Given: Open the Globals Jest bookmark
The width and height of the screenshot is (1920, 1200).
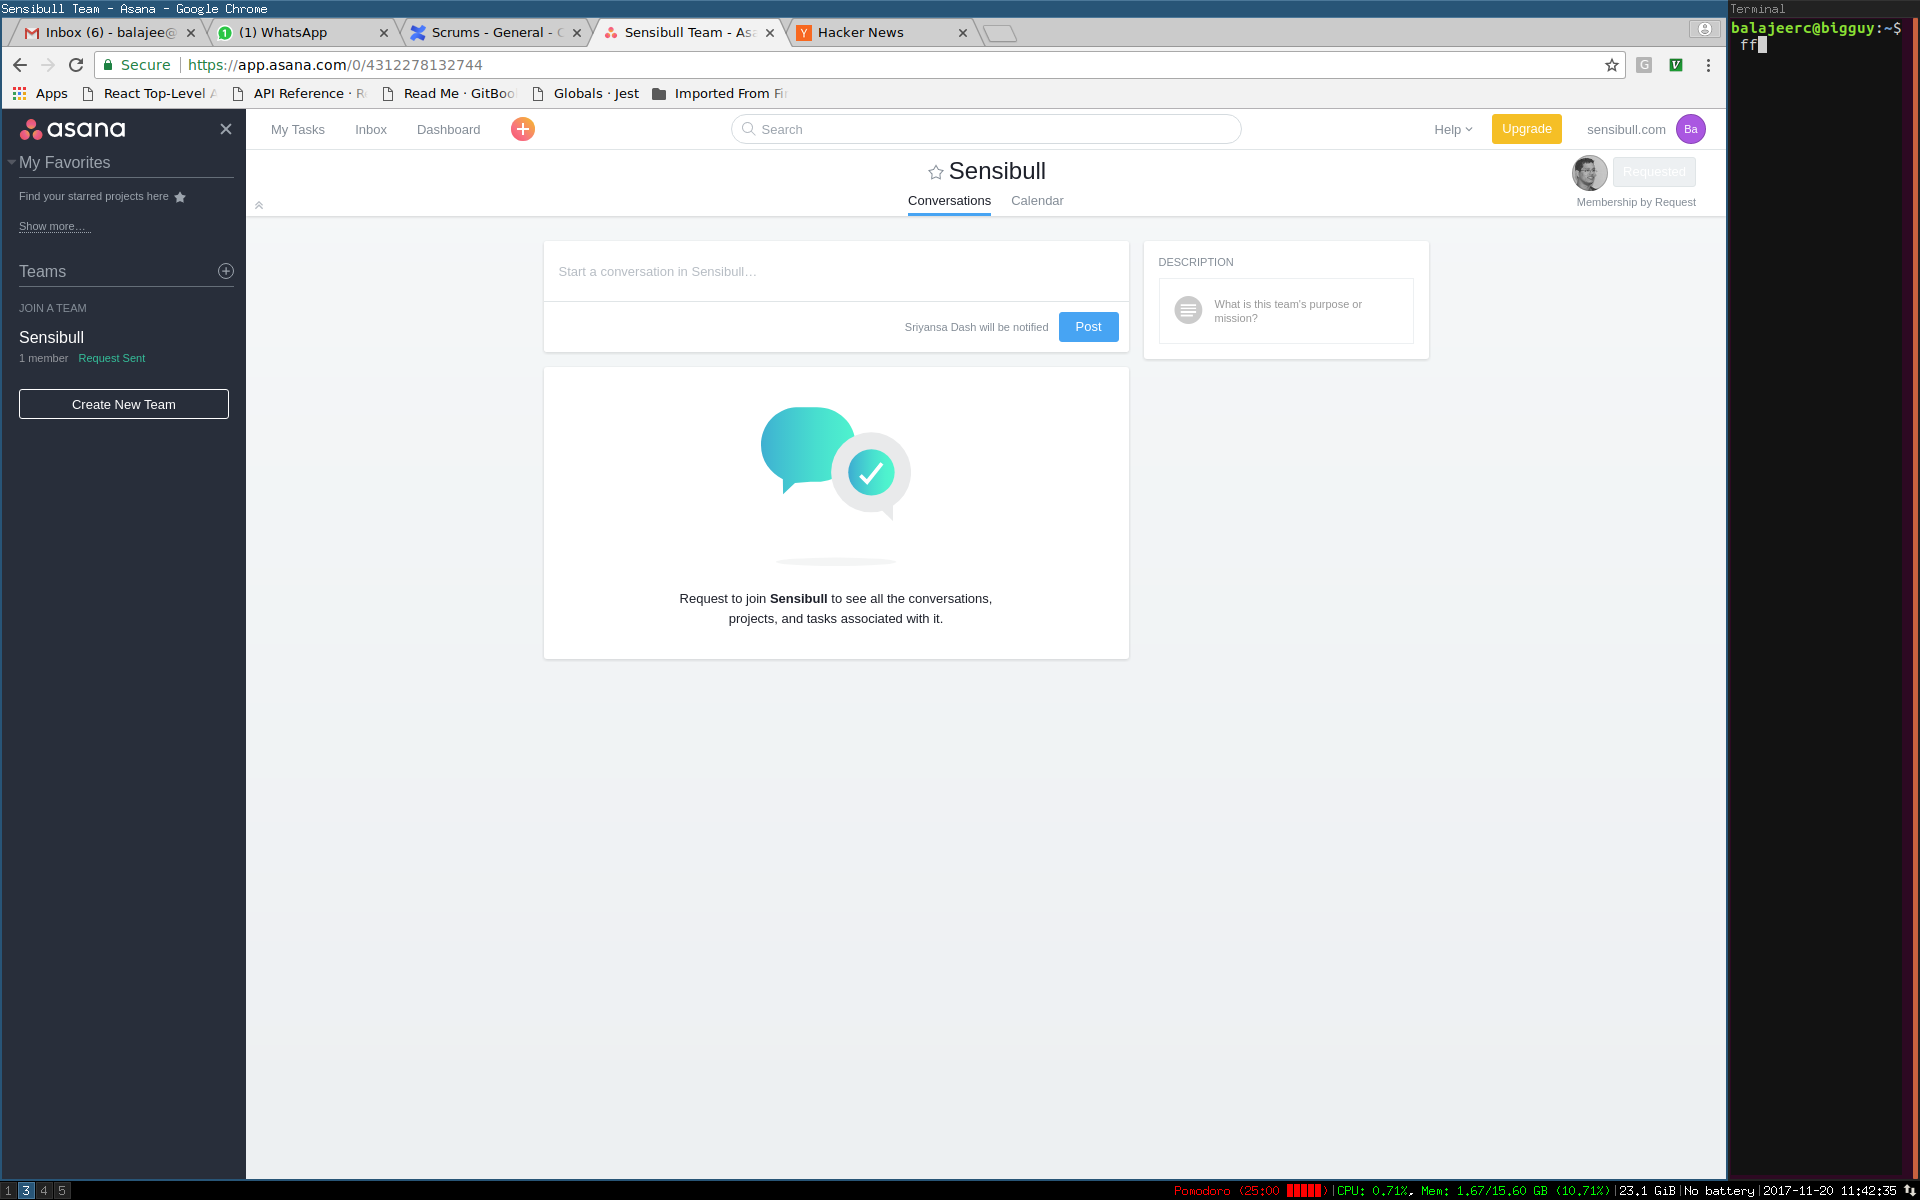Looking at the screenshot, I should pos(586,93).
